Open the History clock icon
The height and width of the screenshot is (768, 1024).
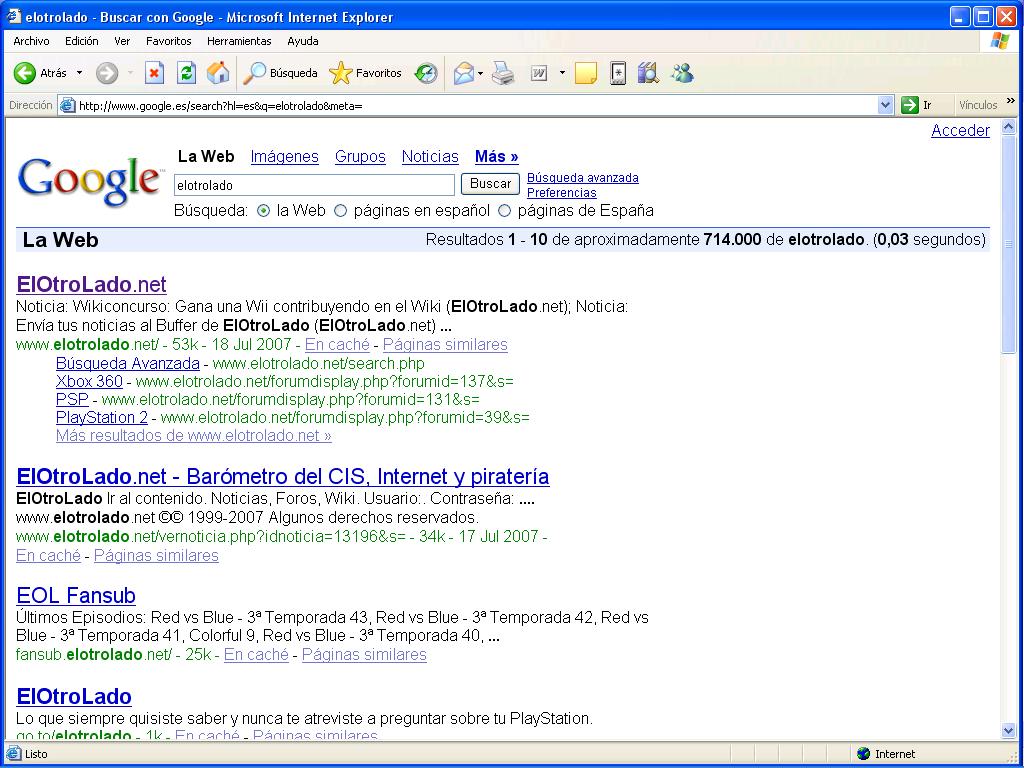pyautogui.click(x=426, y=73)
